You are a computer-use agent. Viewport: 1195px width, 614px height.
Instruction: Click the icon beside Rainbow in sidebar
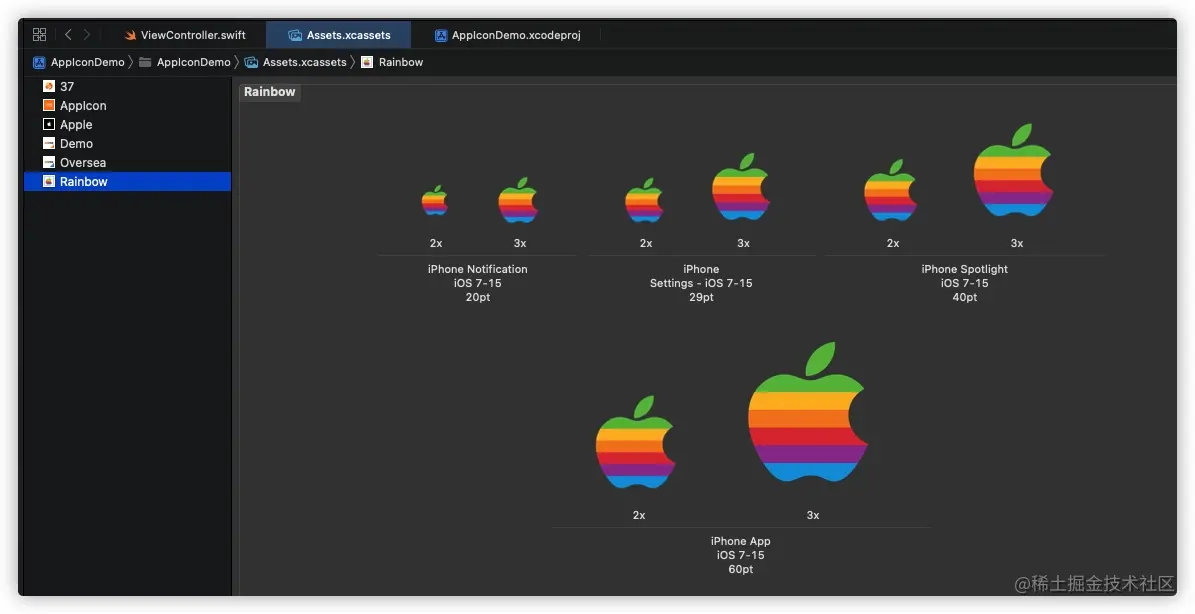click(49, 181)
